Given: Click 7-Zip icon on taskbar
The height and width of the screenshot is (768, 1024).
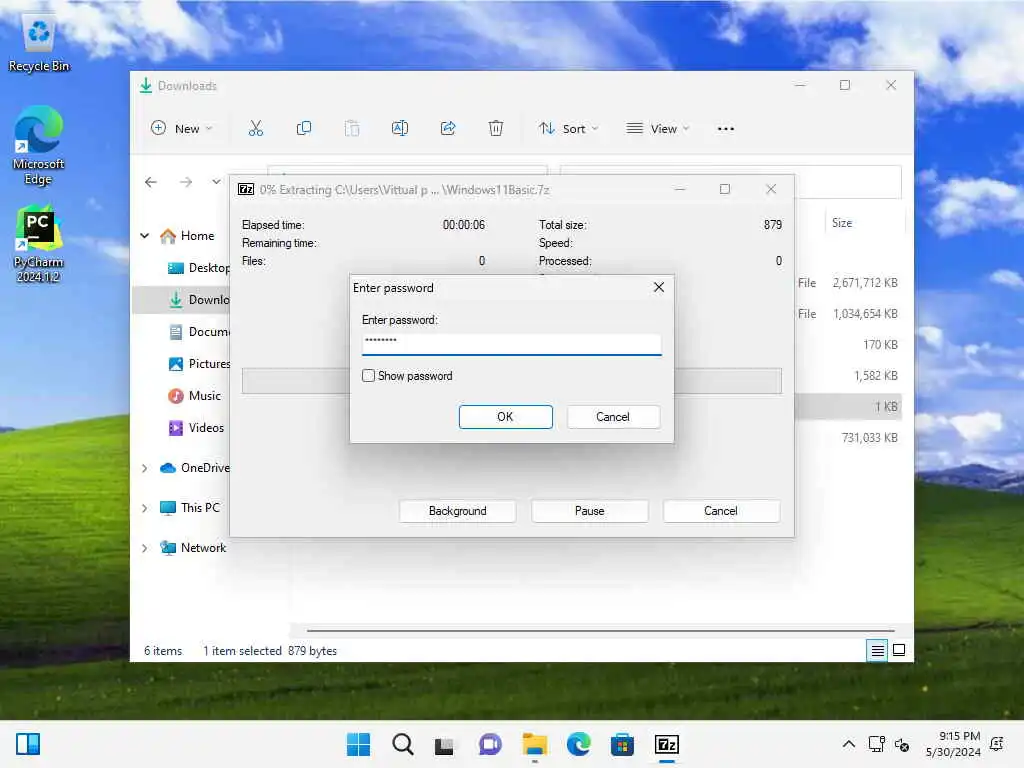Looking at the screenshot, I should point(667,744).
